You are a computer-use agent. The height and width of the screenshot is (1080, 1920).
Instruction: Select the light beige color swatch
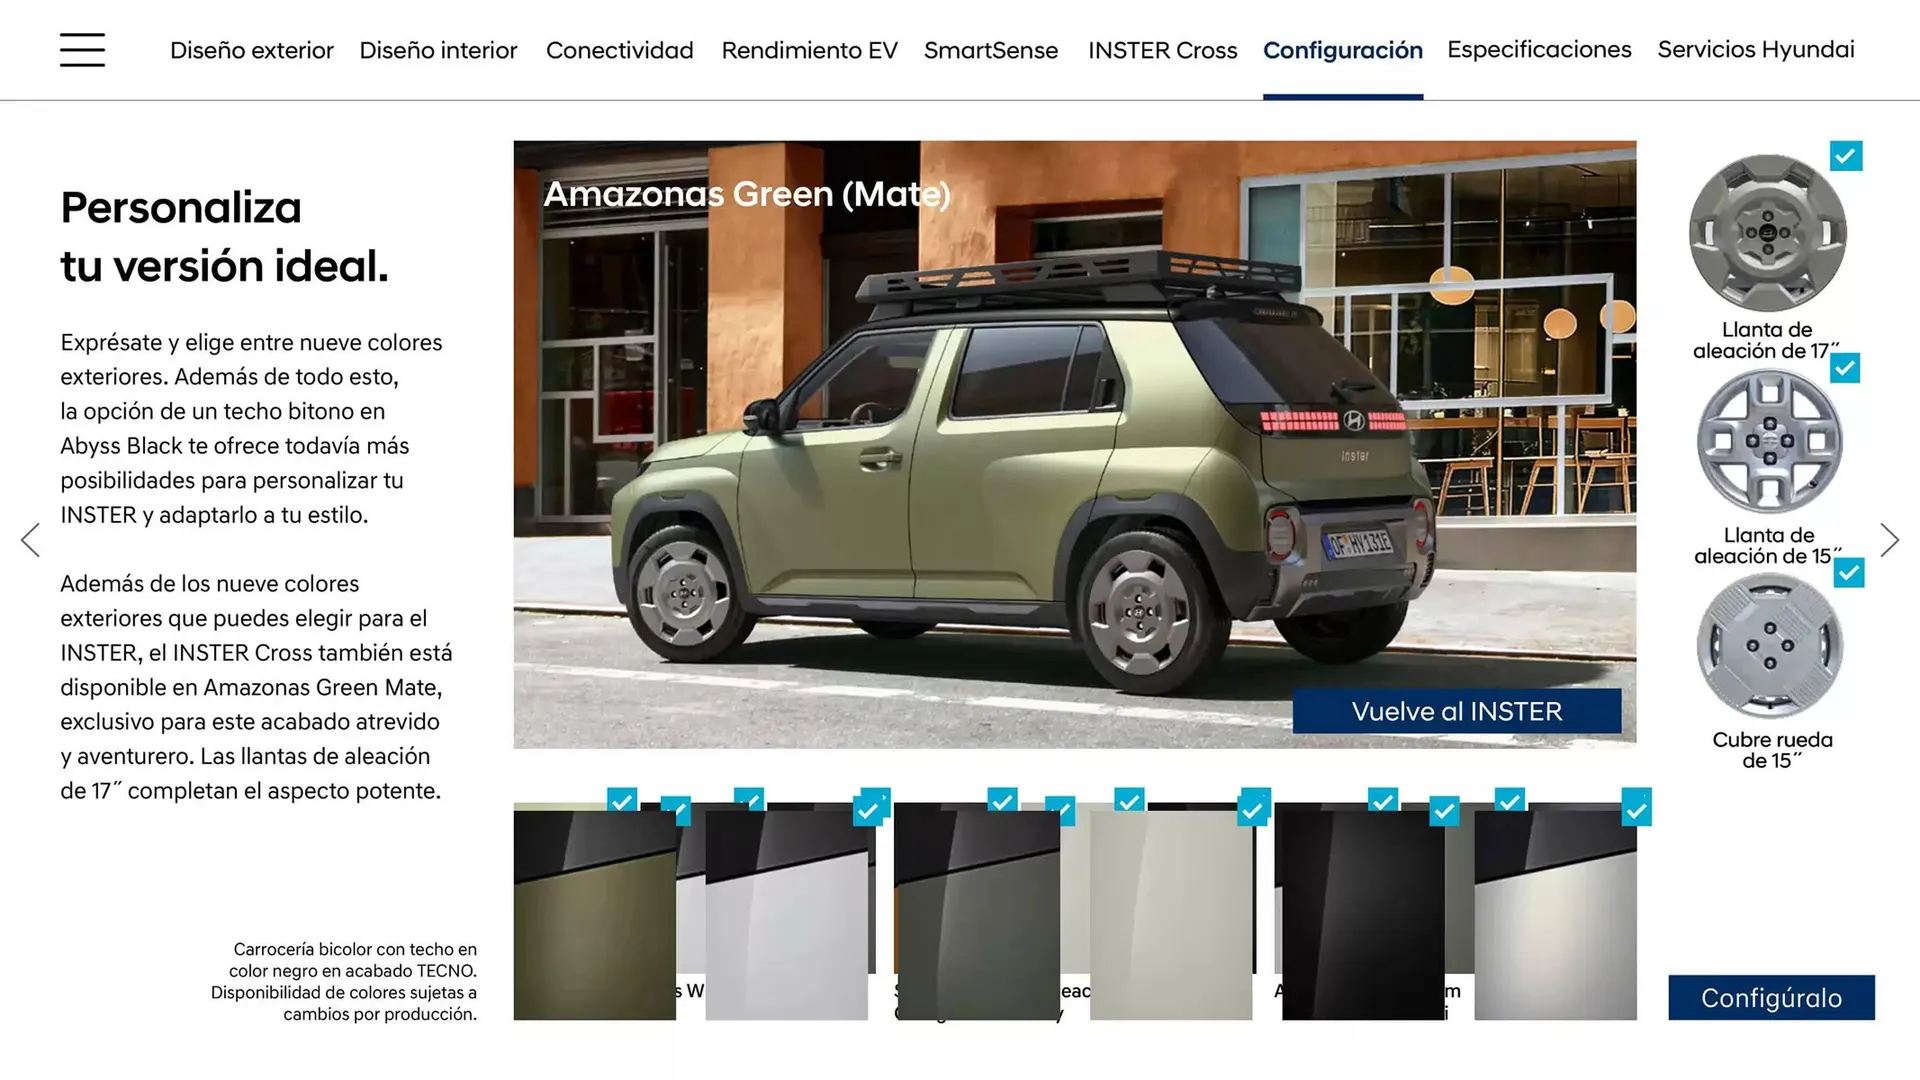tap(1170, 915)
